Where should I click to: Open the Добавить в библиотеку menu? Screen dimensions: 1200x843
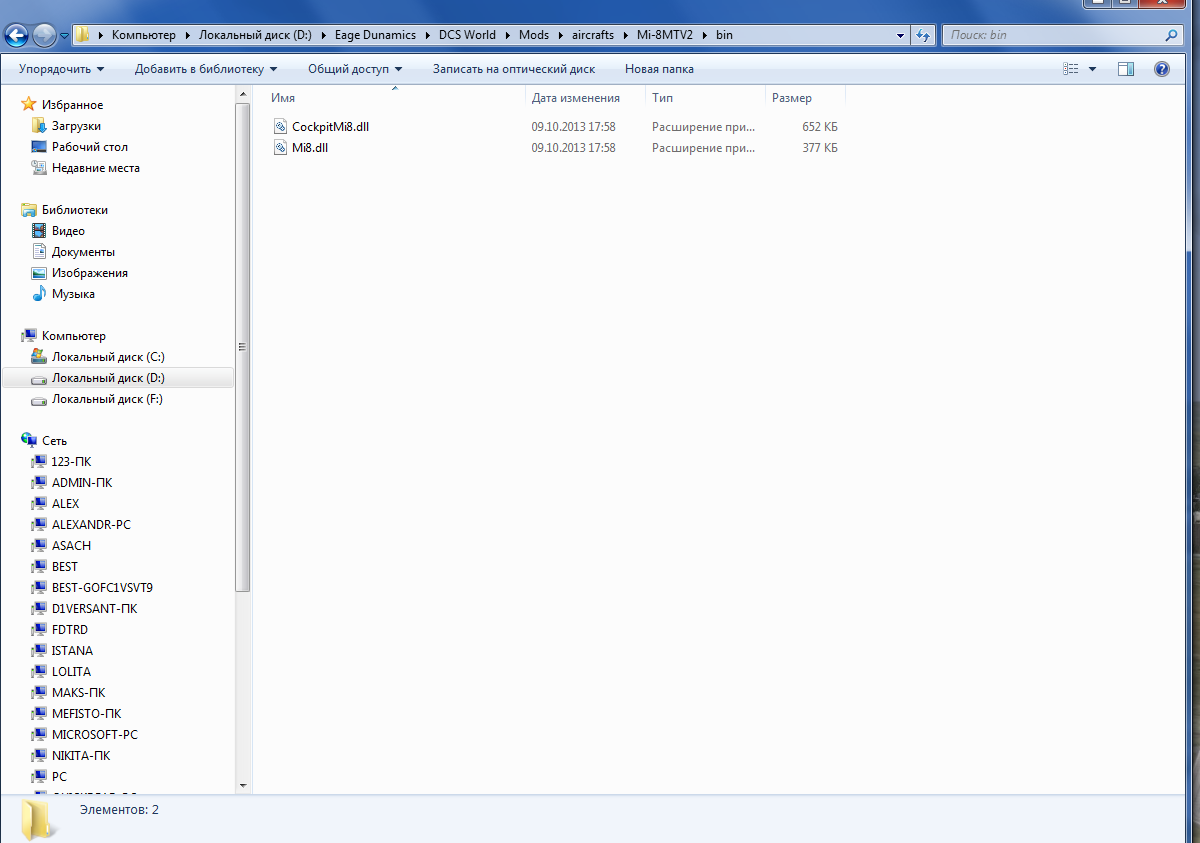[x=206, y=69]
